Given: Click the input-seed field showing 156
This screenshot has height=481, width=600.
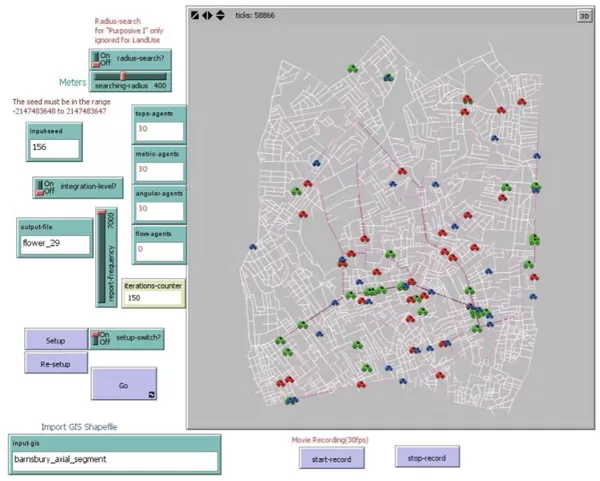Looking at the screenshot, I should 54,148.
